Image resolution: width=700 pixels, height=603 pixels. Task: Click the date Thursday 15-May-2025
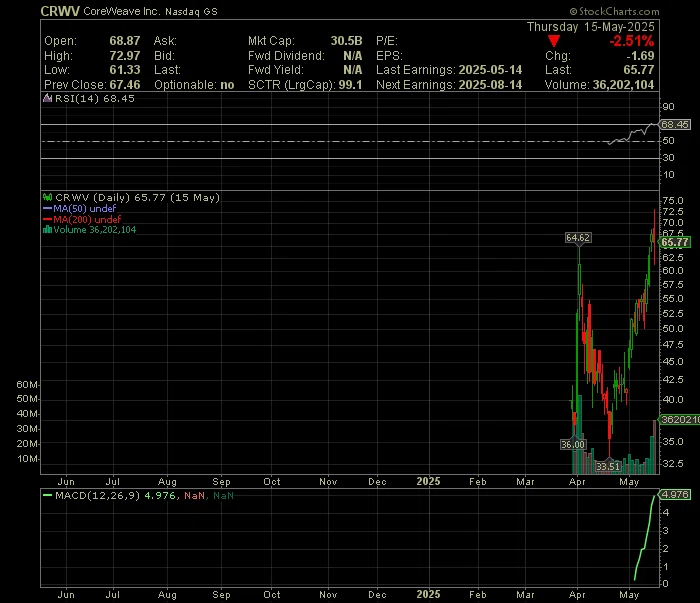pos(591,27)
